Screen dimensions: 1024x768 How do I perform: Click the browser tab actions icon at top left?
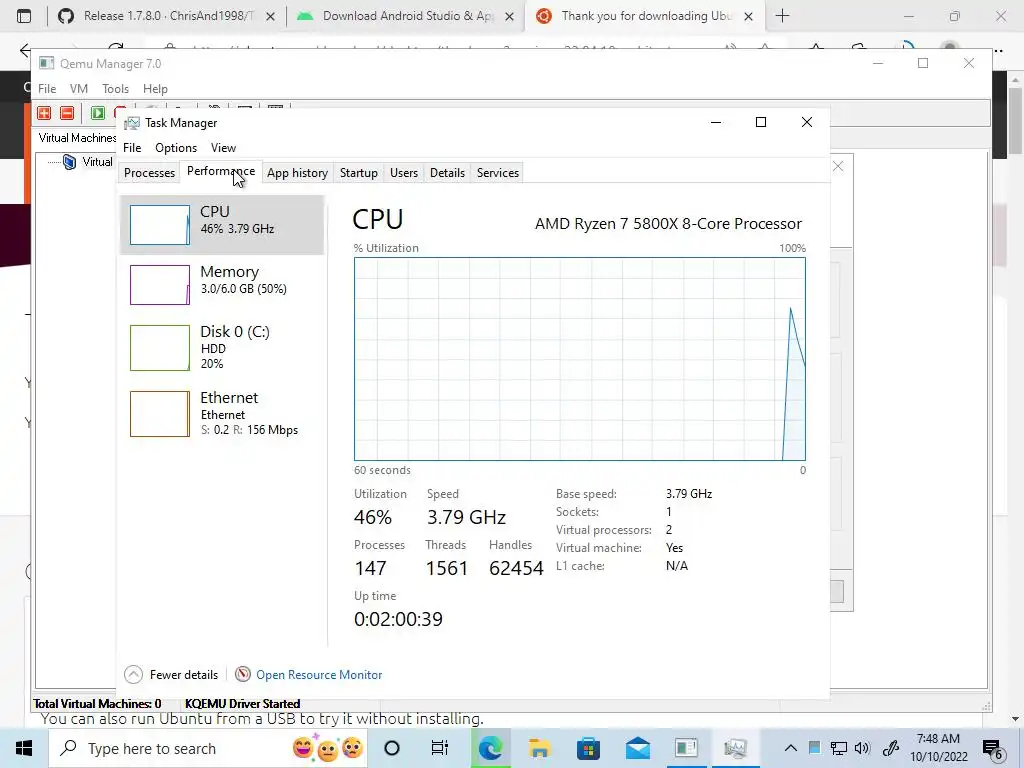point(24,16)
